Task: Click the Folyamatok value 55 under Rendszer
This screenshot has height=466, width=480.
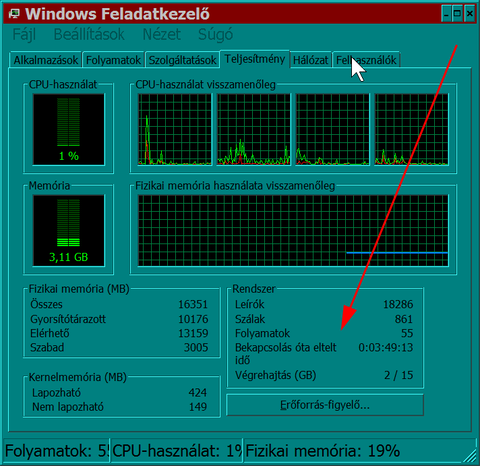Action: [x=407, y=333]
